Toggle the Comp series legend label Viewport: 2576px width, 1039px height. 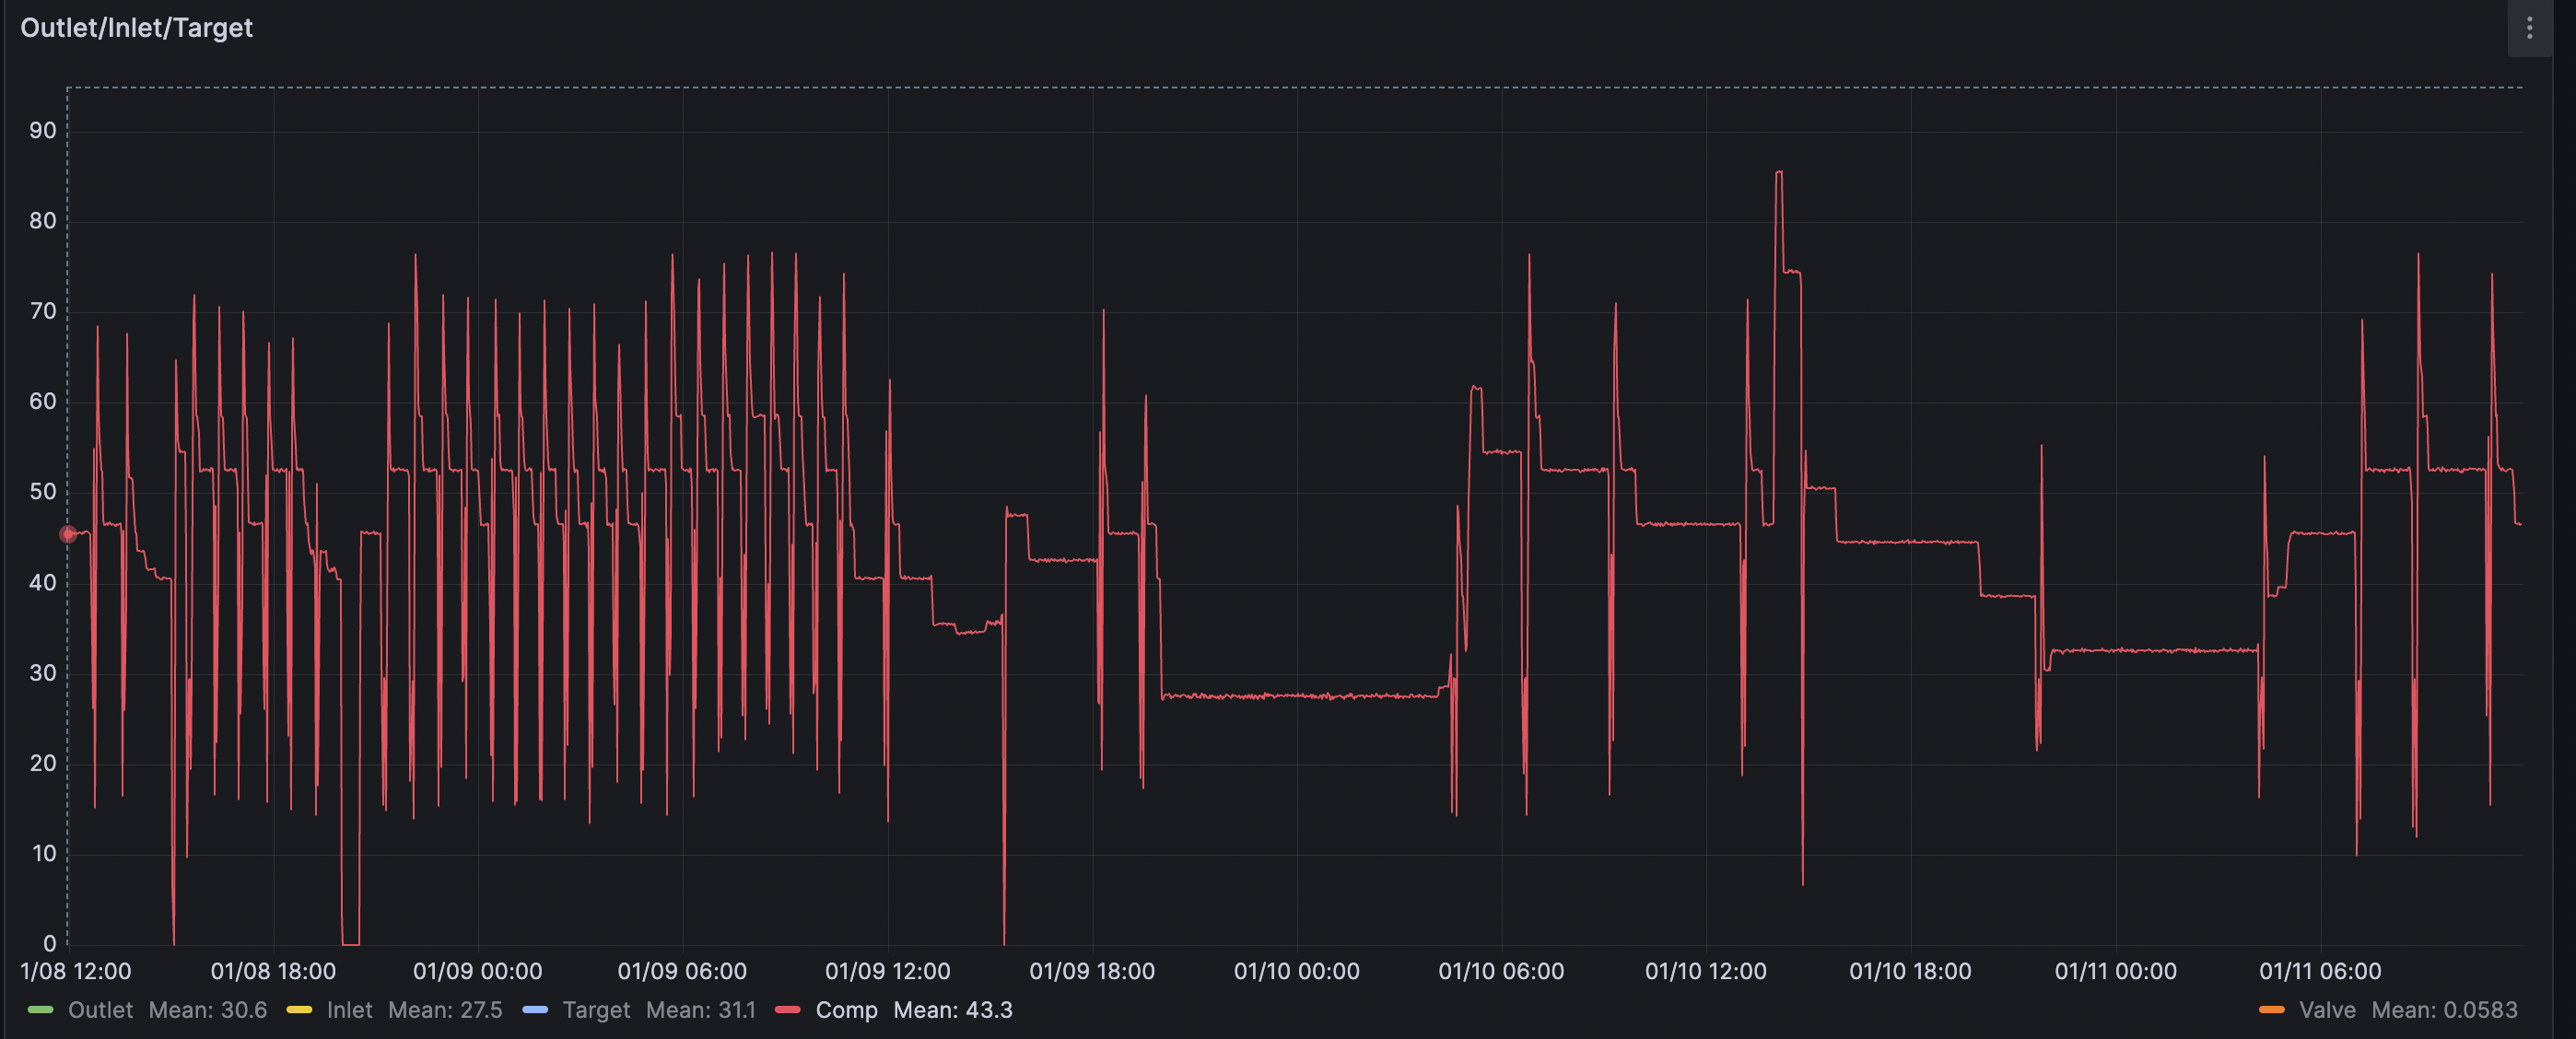pyautogui.click(x=846, y=1010)
